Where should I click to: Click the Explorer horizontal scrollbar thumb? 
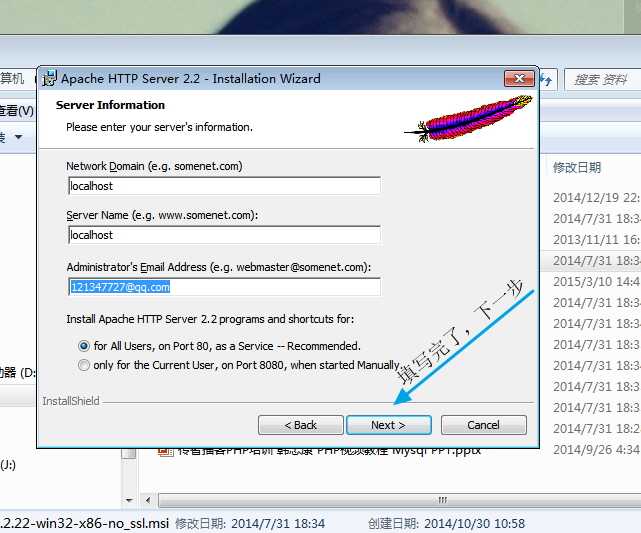point(400,500)
